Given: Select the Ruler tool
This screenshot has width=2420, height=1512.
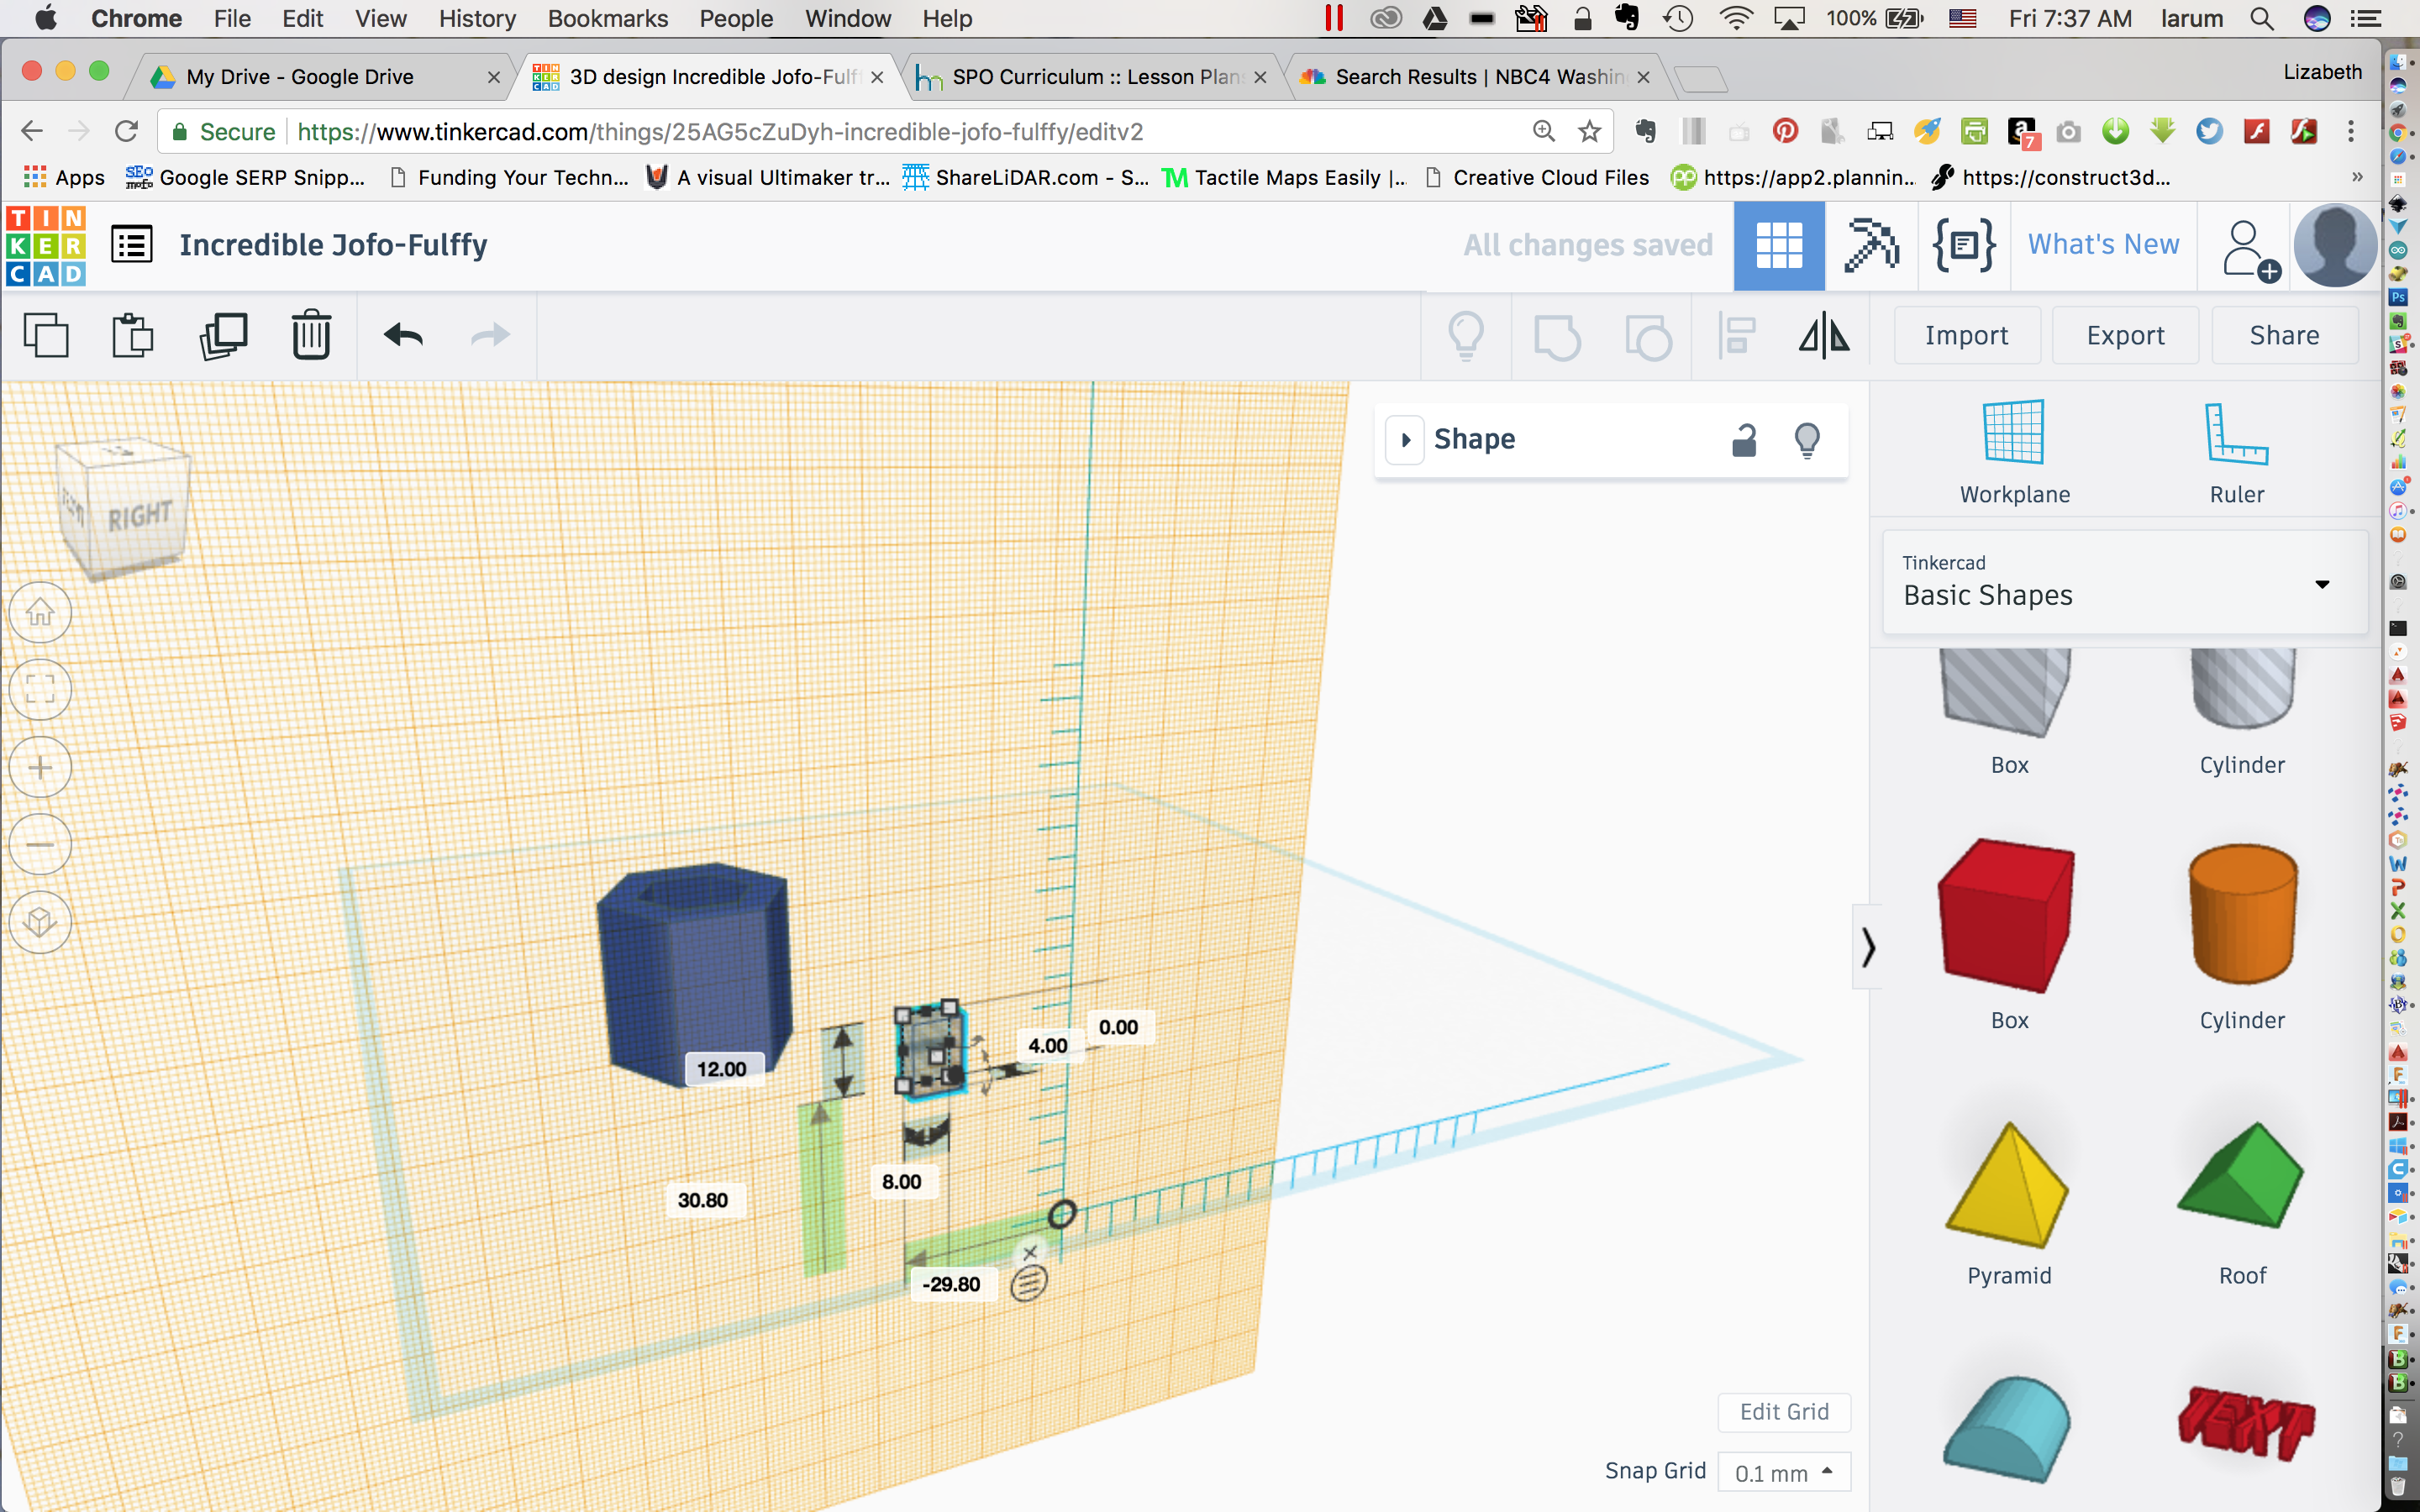Looking at the screenshot, I should coord(2237,452).
